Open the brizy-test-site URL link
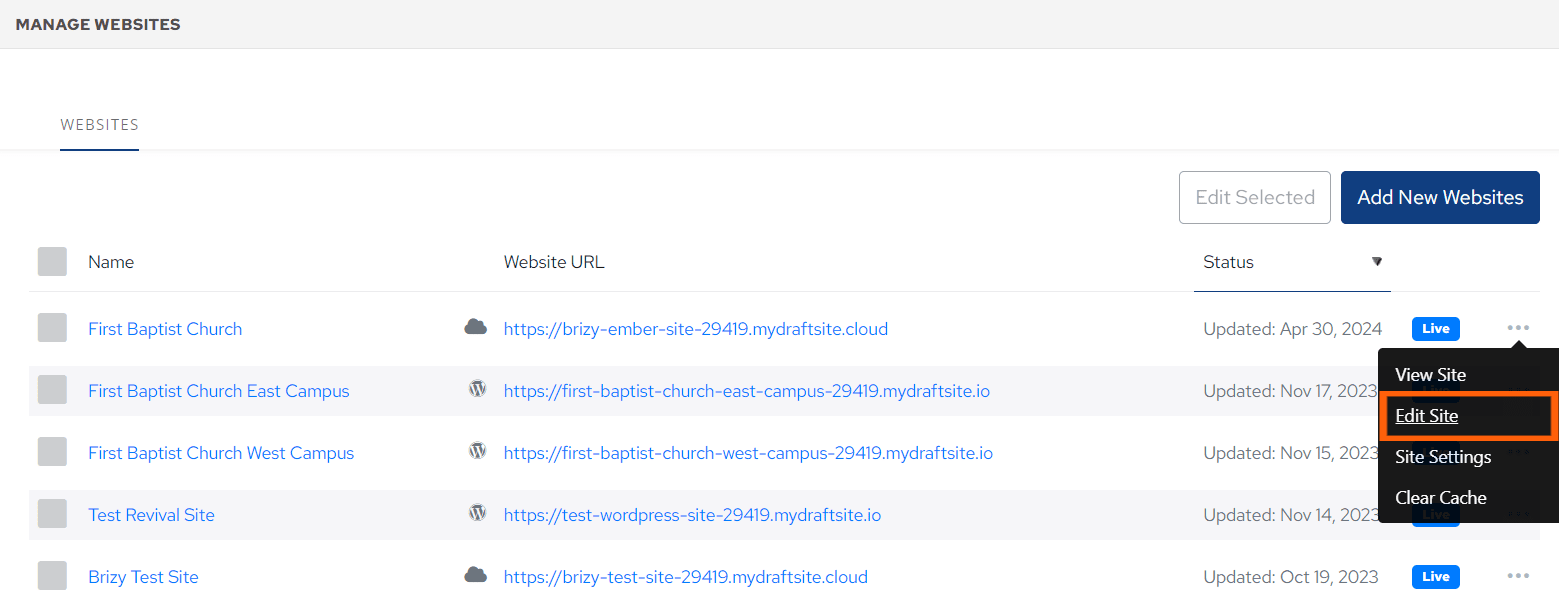This screenshot has height=615, width=1559. [685, 577]
